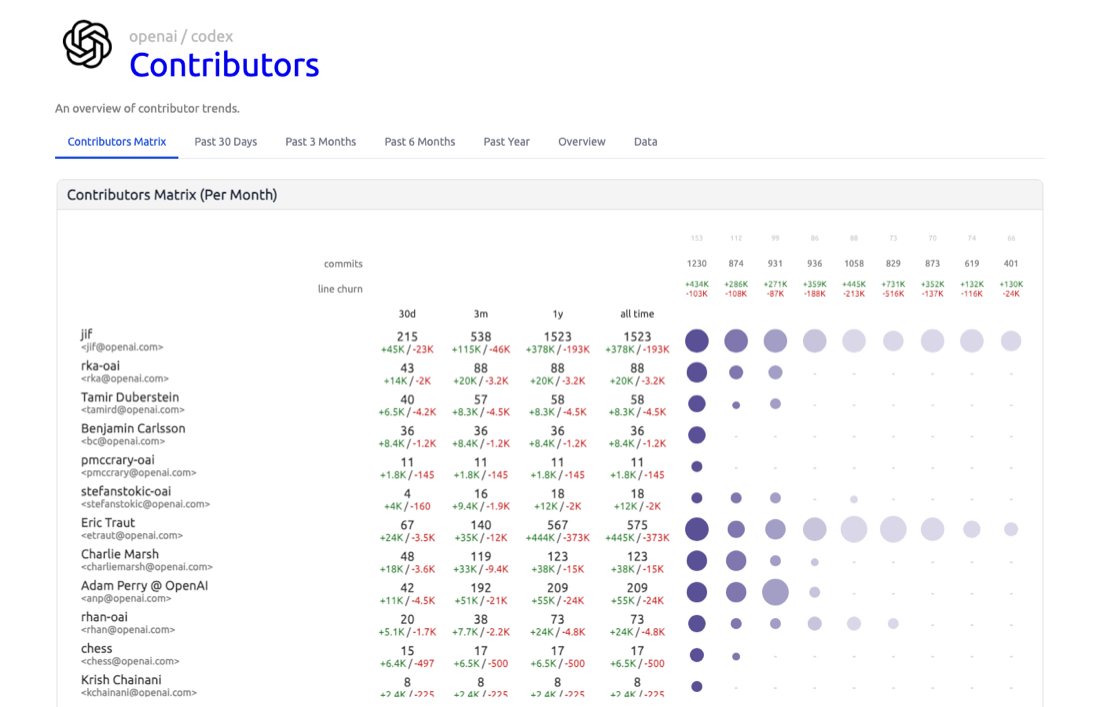Click Benjamin Carlsson's single month bubble
Image resolution: width=1100 pixels, height=707 pixels.
tap(697, 435)
